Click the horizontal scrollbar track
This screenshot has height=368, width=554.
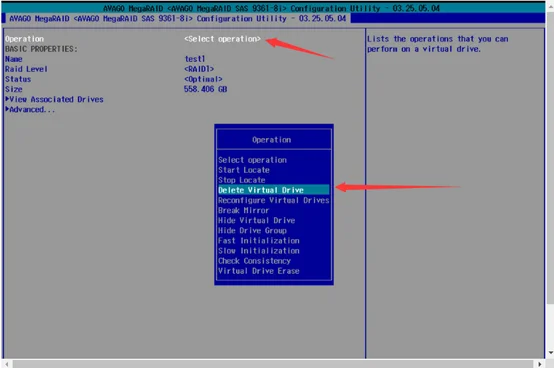coord(273,364)
